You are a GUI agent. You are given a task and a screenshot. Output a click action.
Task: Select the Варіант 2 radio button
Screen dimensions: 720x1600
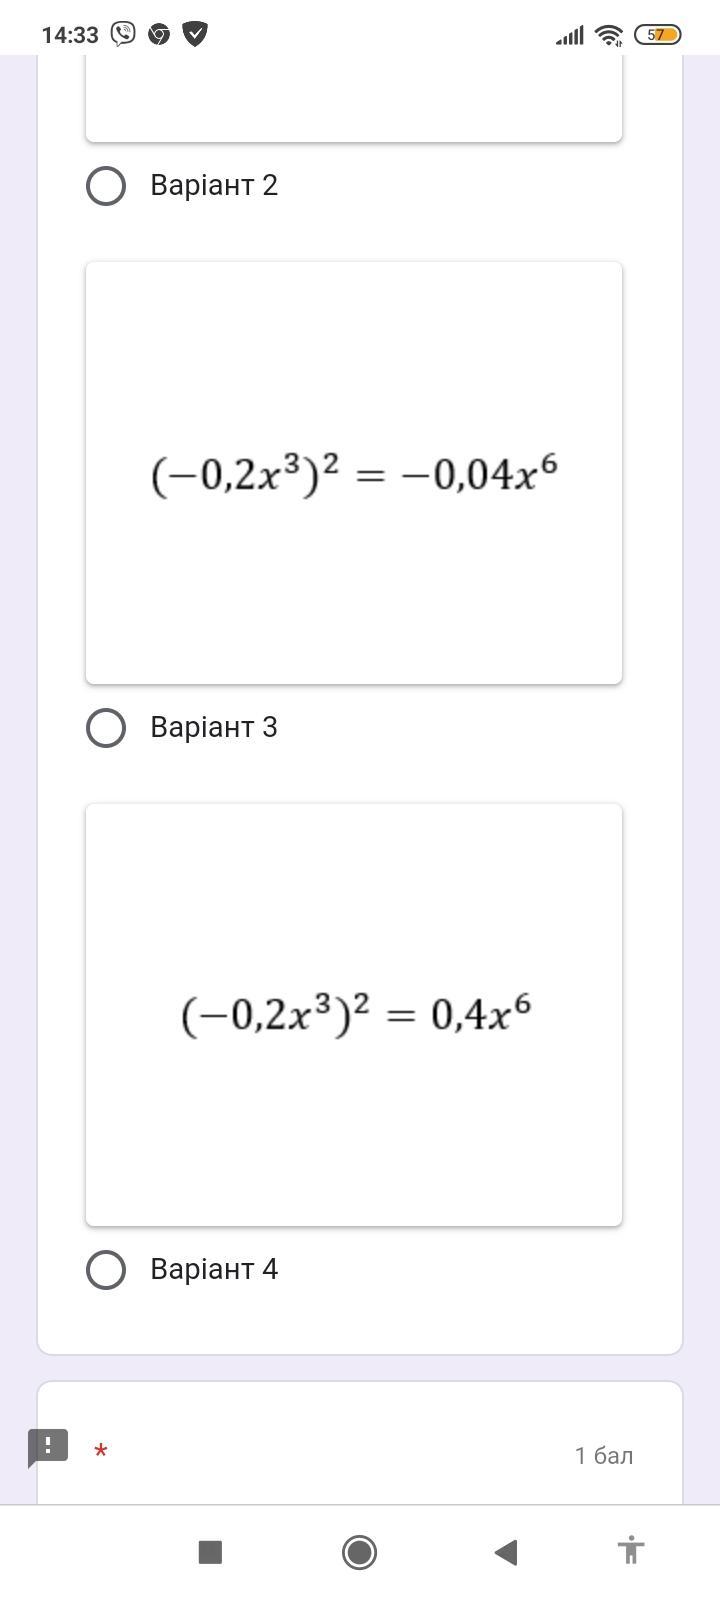[106, 186]
